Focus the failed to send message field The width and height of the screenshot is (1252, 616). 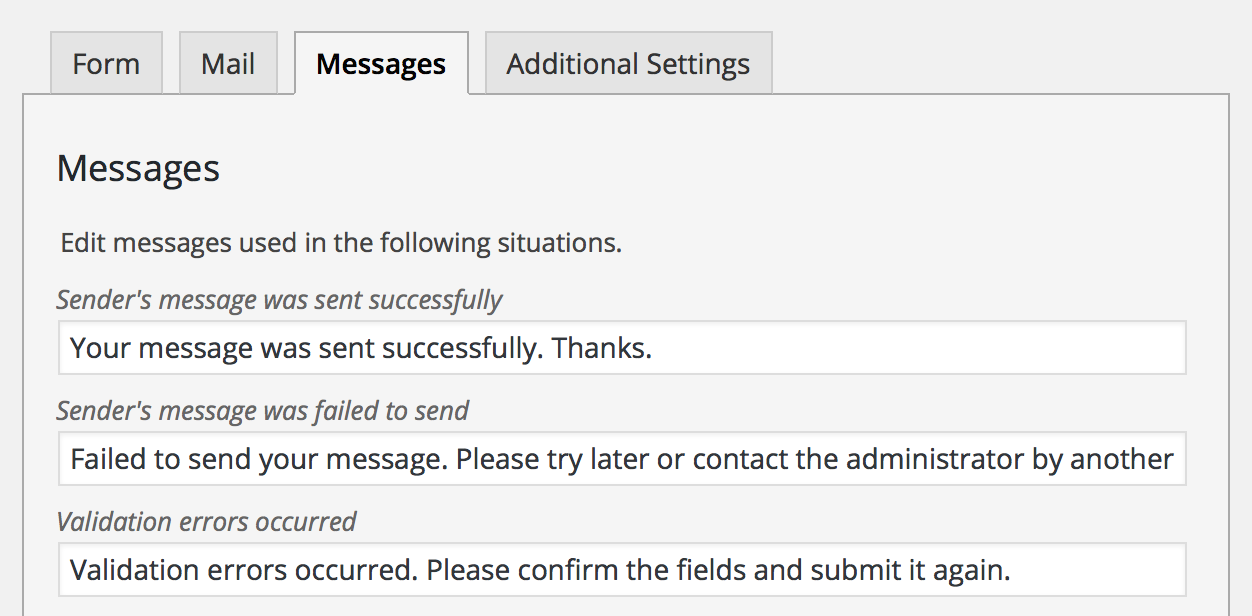pos(622,459)
